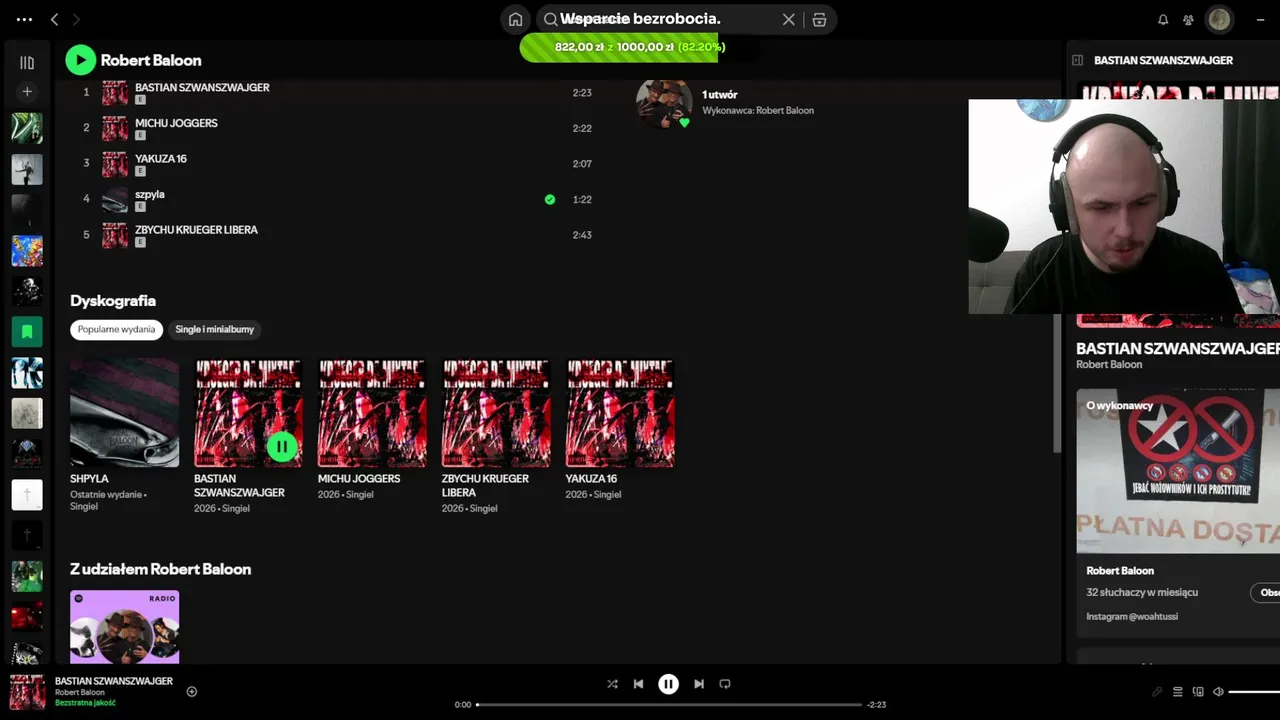This screenshot has width=1280, height=720.
Task: Open the green bookmark item in sidebar
Action: 27,331
